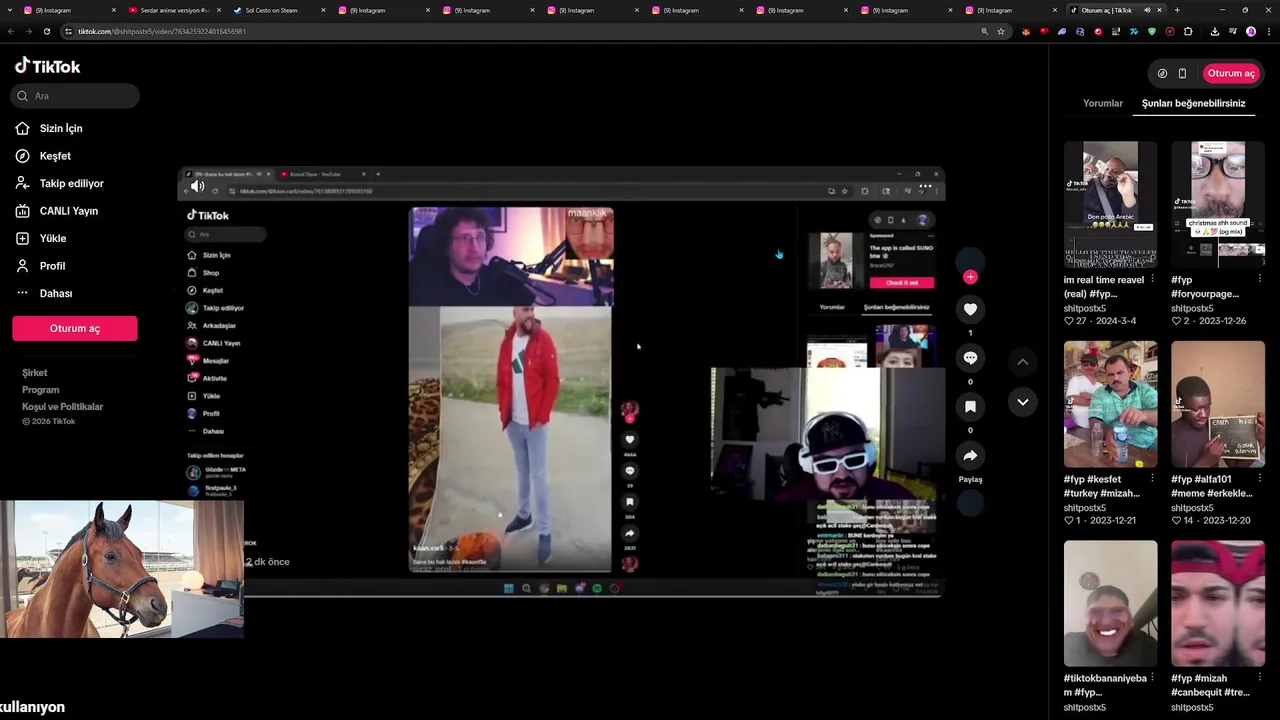Click the top-right Oturum aç button
This screenshot has width=1280, height=720.
pos(1231,73)
